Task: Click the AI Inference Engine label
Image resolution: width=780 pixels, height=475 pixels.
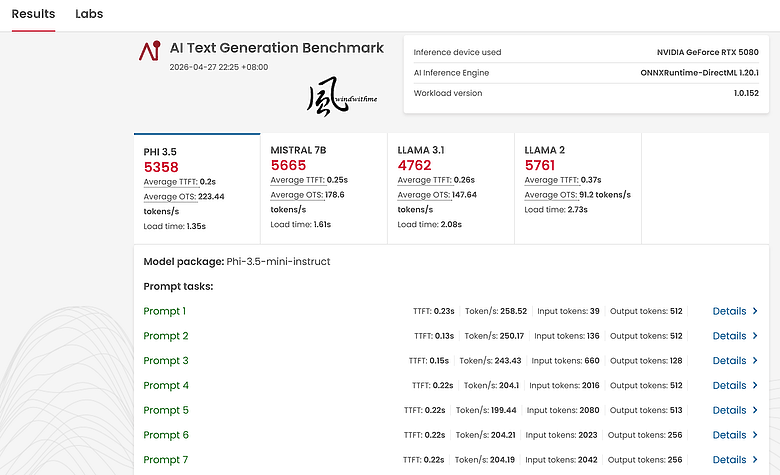Action: coord(451,73)
